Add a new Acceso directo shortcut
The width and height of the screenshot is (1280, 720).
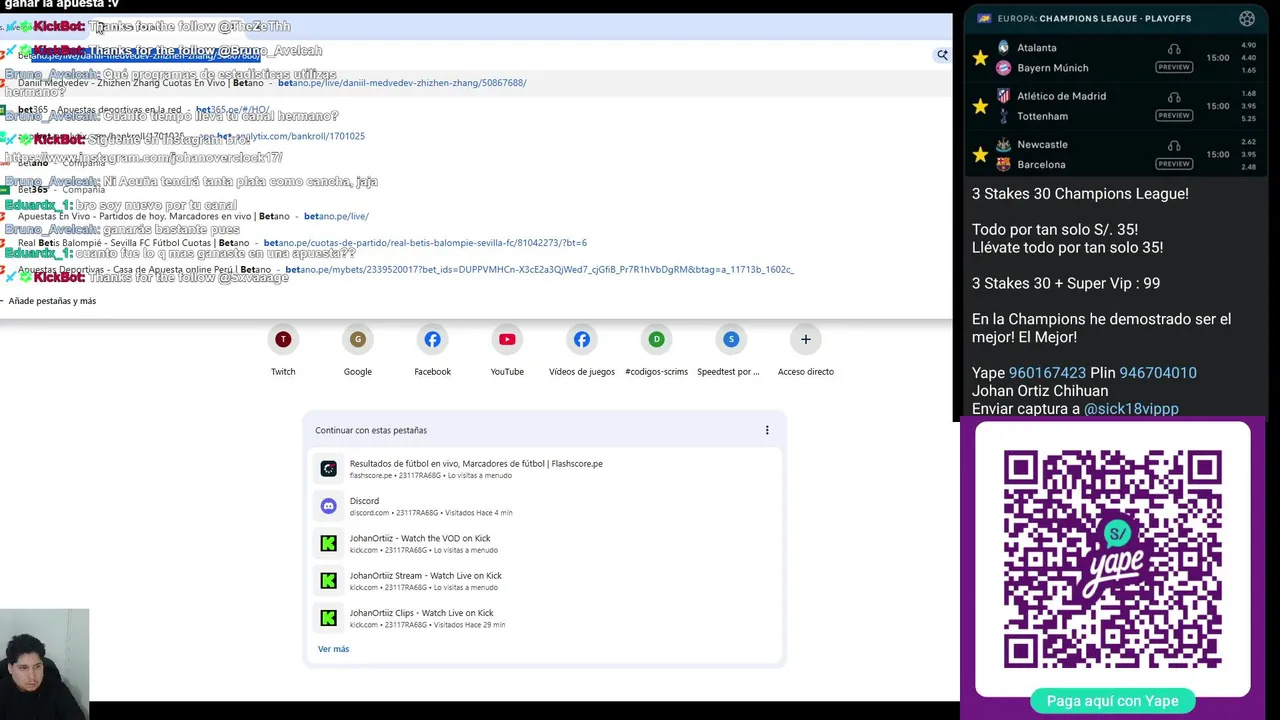(x=806, y=350)
